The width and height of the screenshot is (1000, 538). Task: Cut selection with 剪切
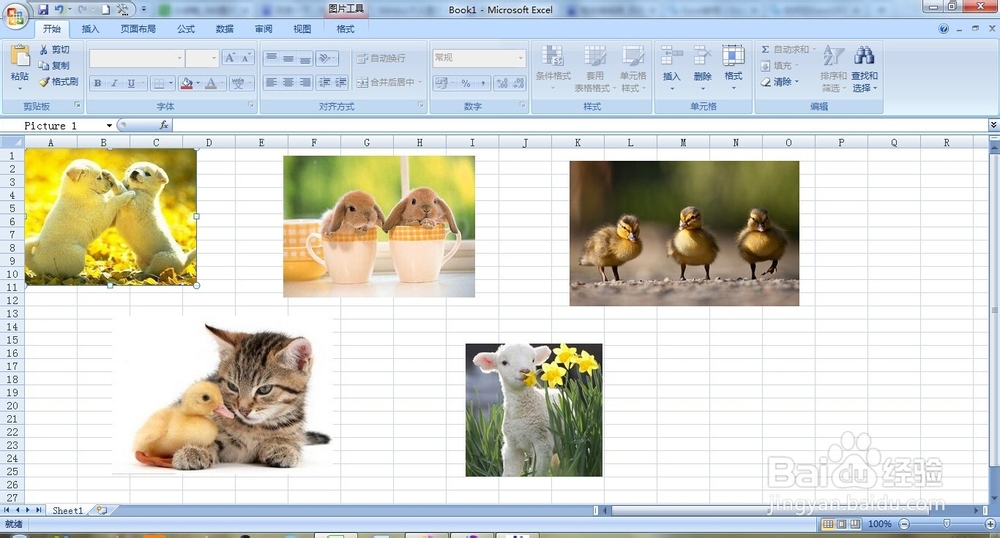click(x=54, y=50)
